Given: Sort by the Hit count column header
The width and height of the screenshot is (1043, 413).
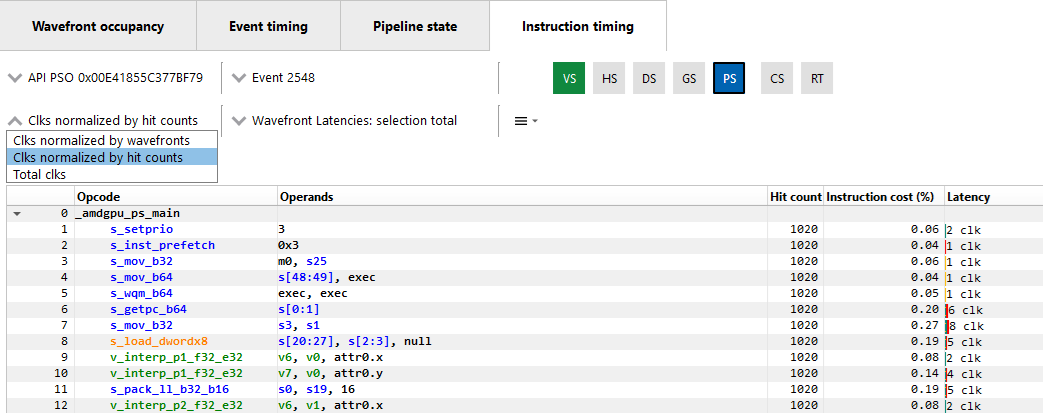Looking at the screenshot, I should coord(795,197).
